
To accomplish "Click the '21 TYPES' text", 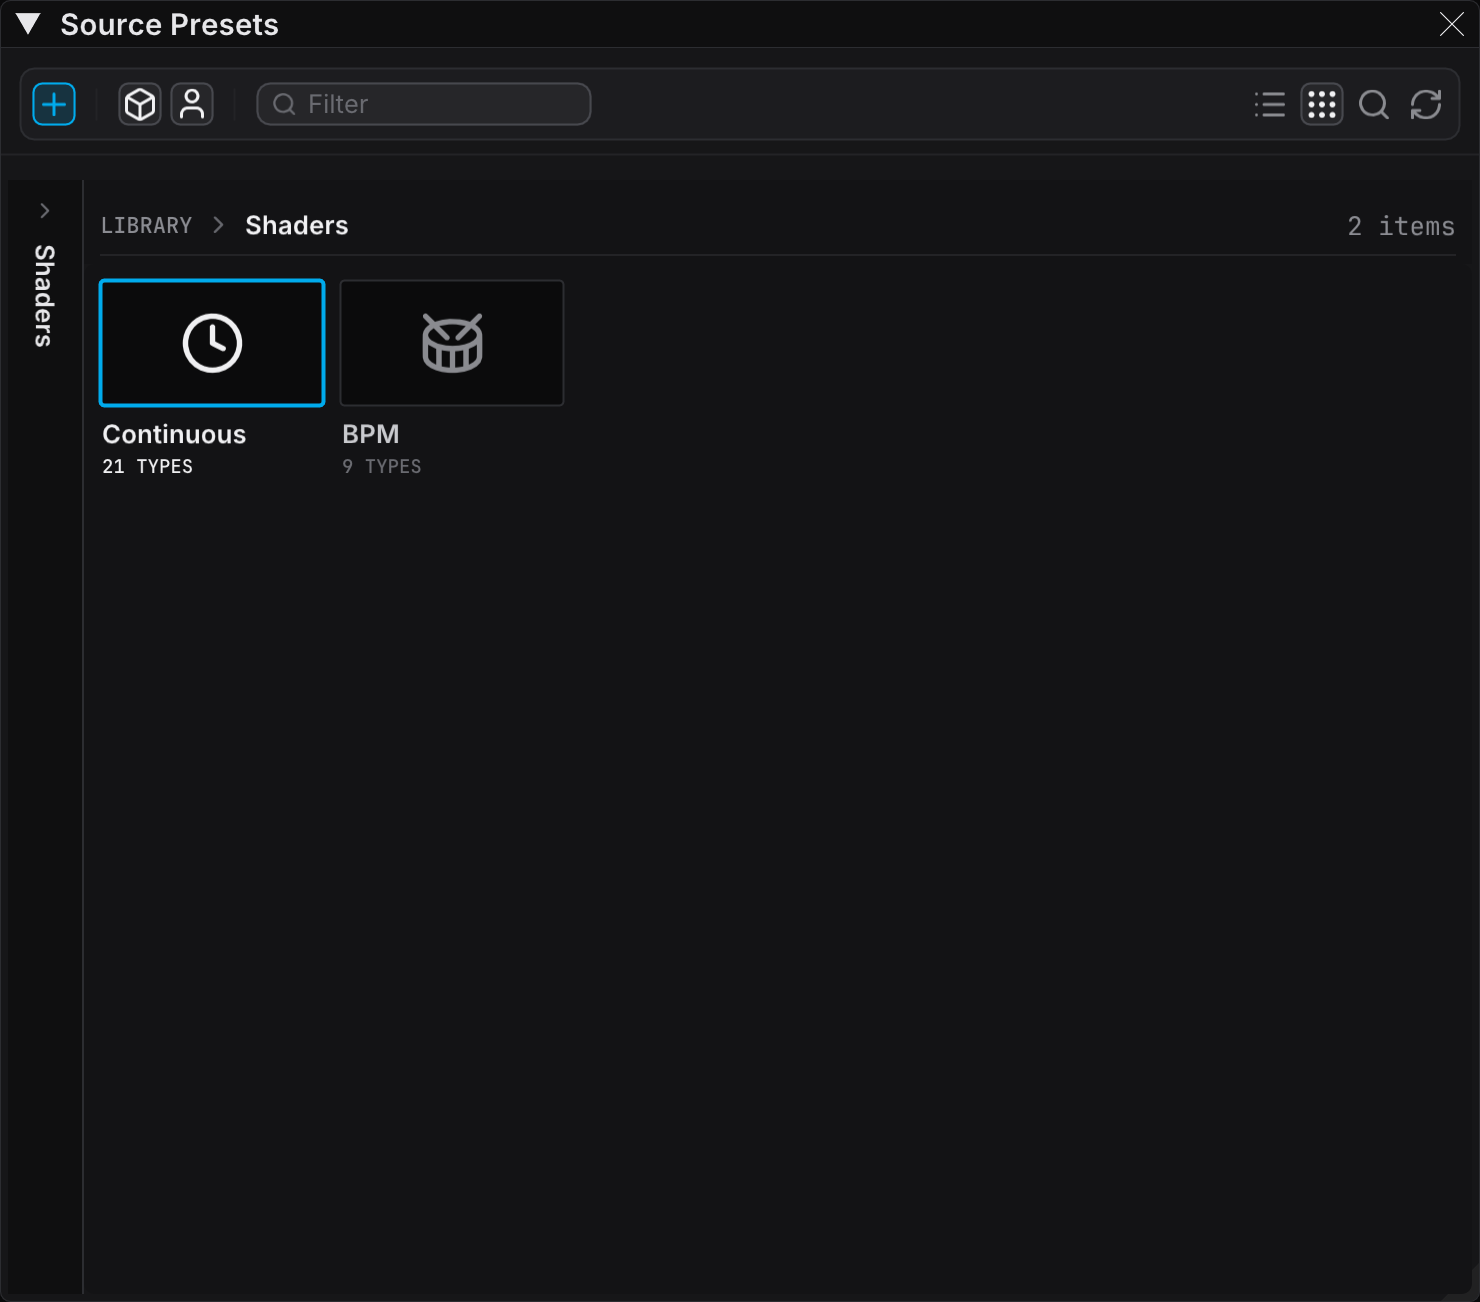I will coord(148,467).
